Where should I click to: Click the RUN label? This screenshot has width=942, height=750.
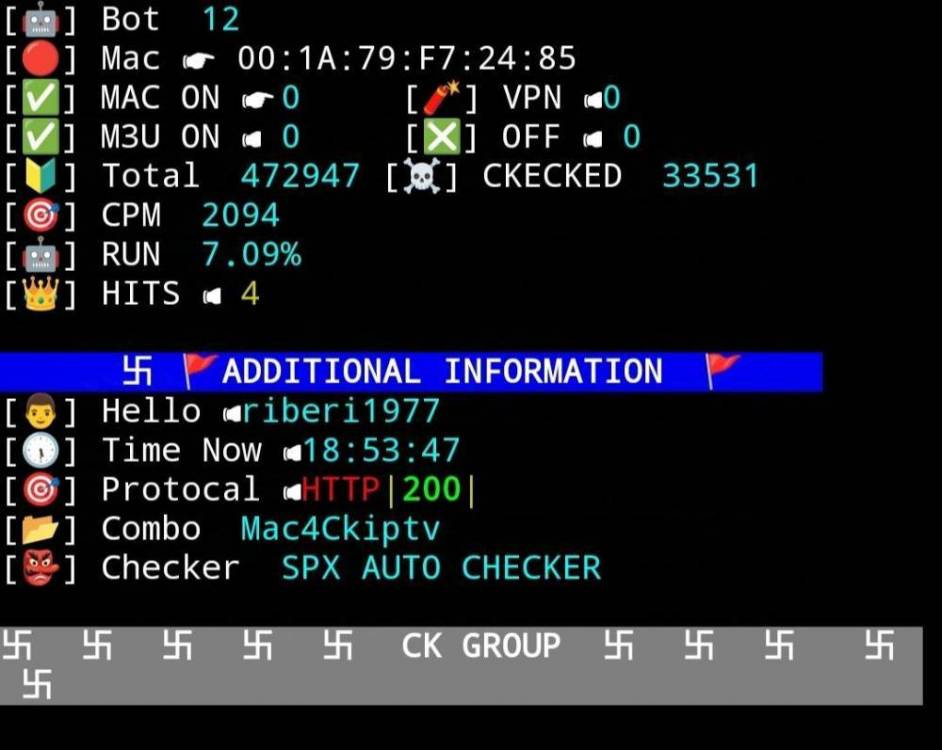(131, 254)
